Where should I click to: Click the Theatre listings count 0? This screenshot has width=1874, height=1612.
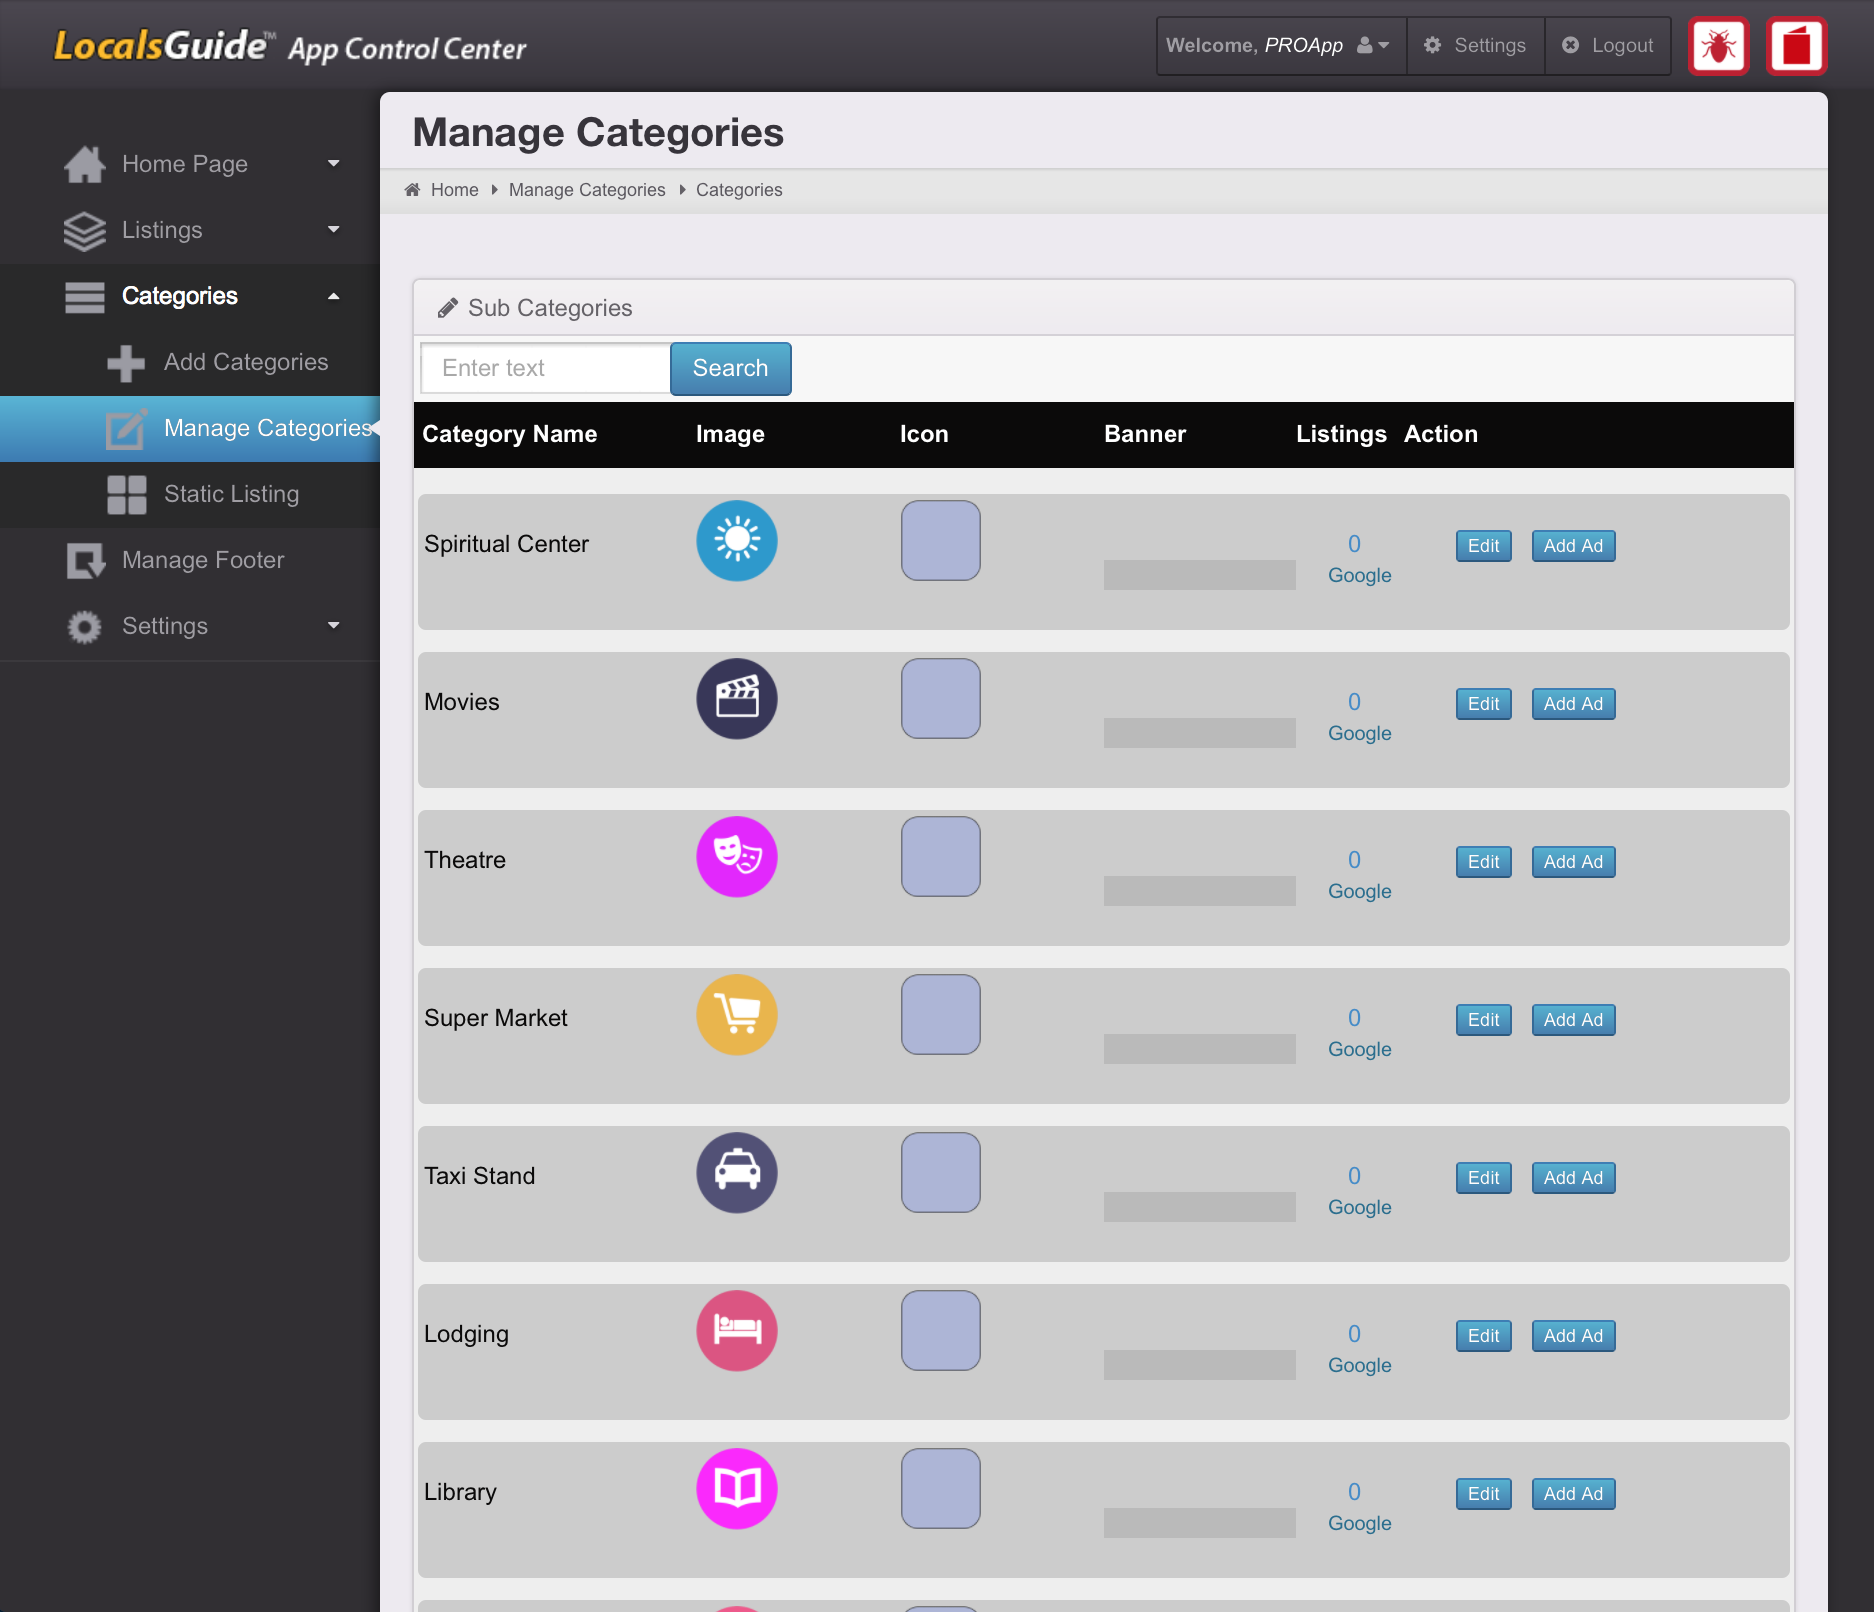point(1354,861)
